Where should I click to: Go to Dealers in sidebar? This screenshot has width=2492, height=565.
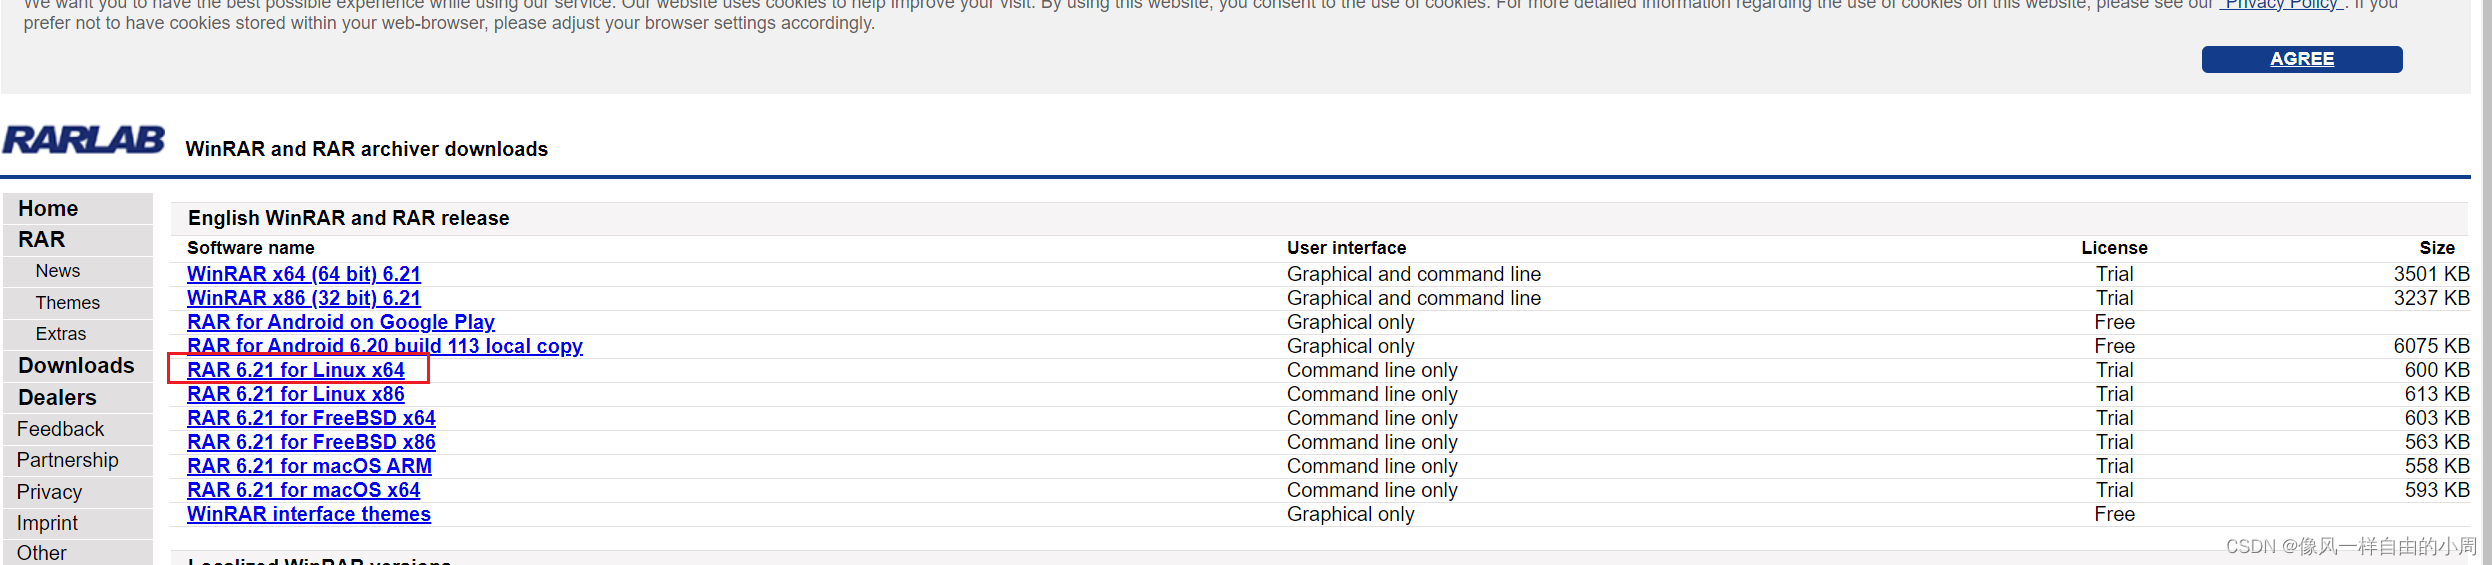point(57,398)
